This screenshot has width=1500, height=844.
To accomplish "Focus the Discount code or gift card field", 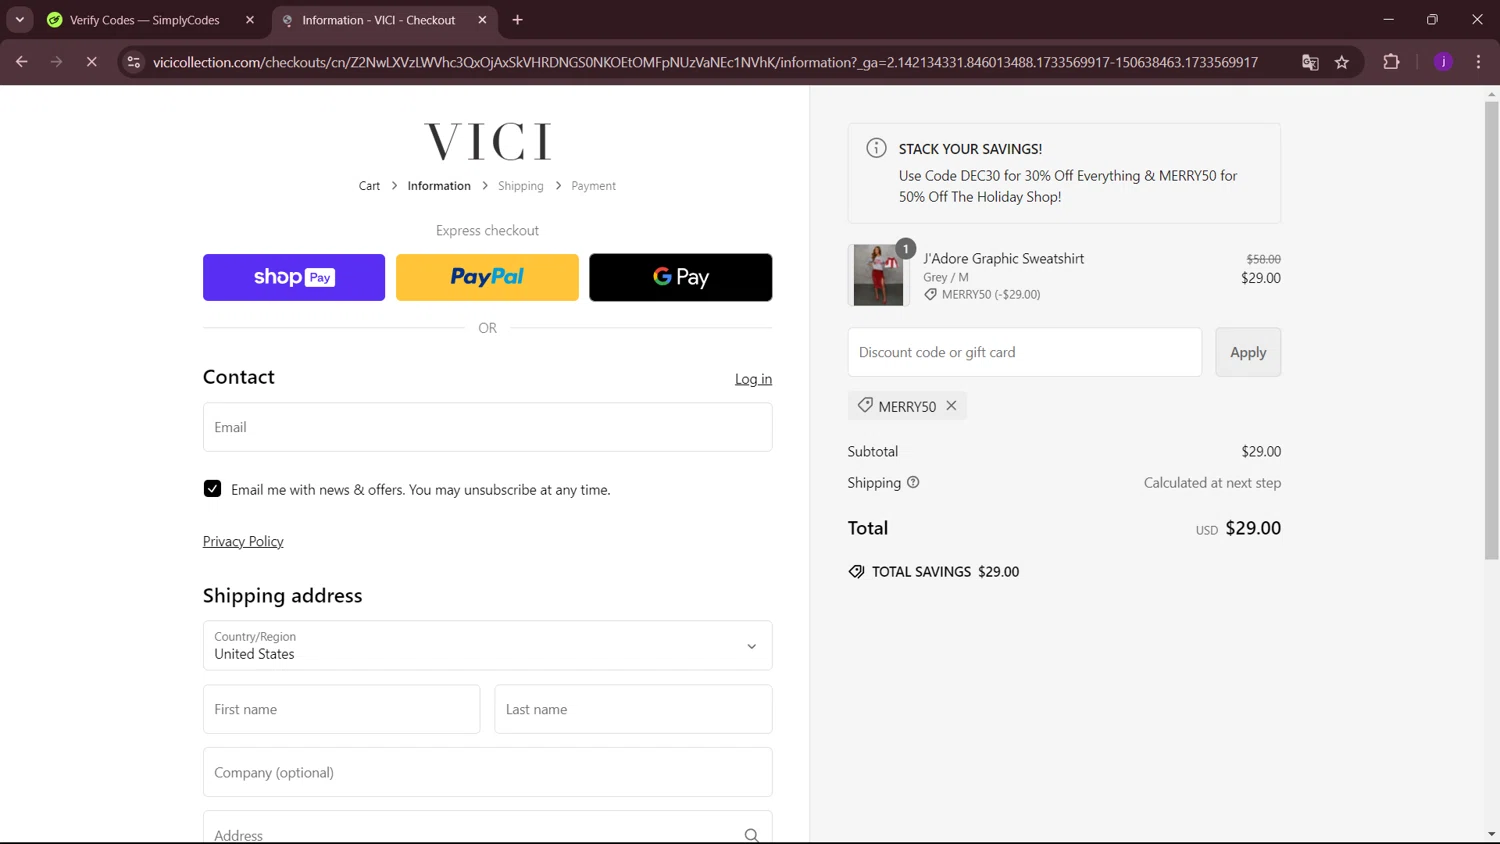I will click(1024, 352).
